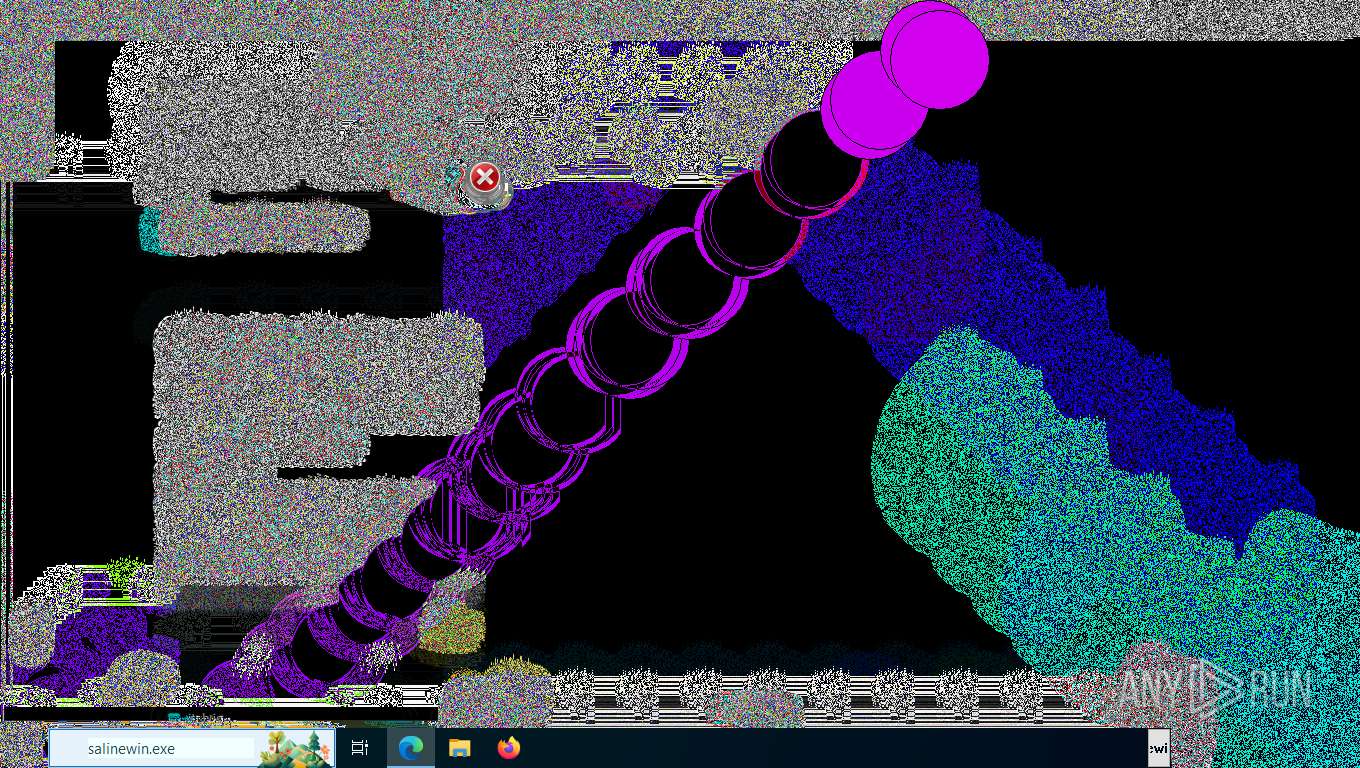
Task: Open Microsoft Edge from the taskbar
Action: click(x=410, y=748)
